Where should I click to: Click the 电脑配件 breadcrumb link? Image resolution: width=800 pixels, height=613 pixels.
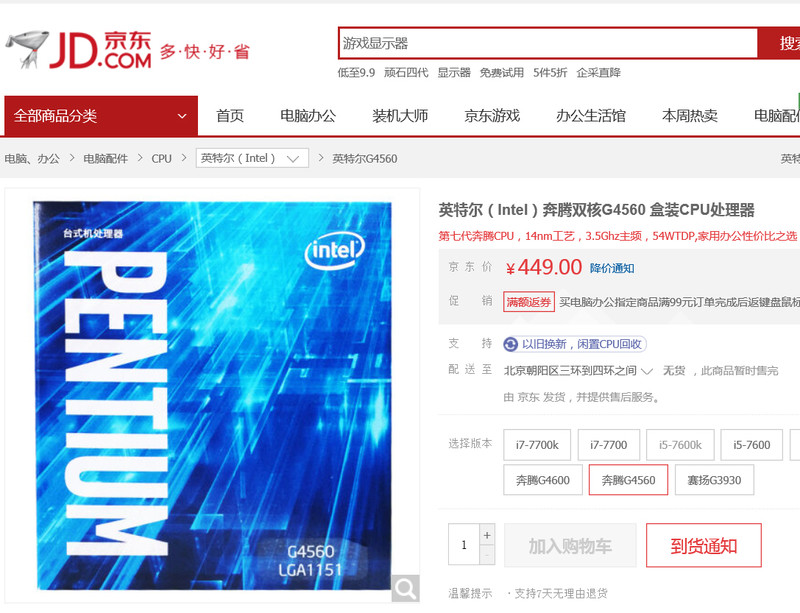pyautogui.click(x=106, y=159)
